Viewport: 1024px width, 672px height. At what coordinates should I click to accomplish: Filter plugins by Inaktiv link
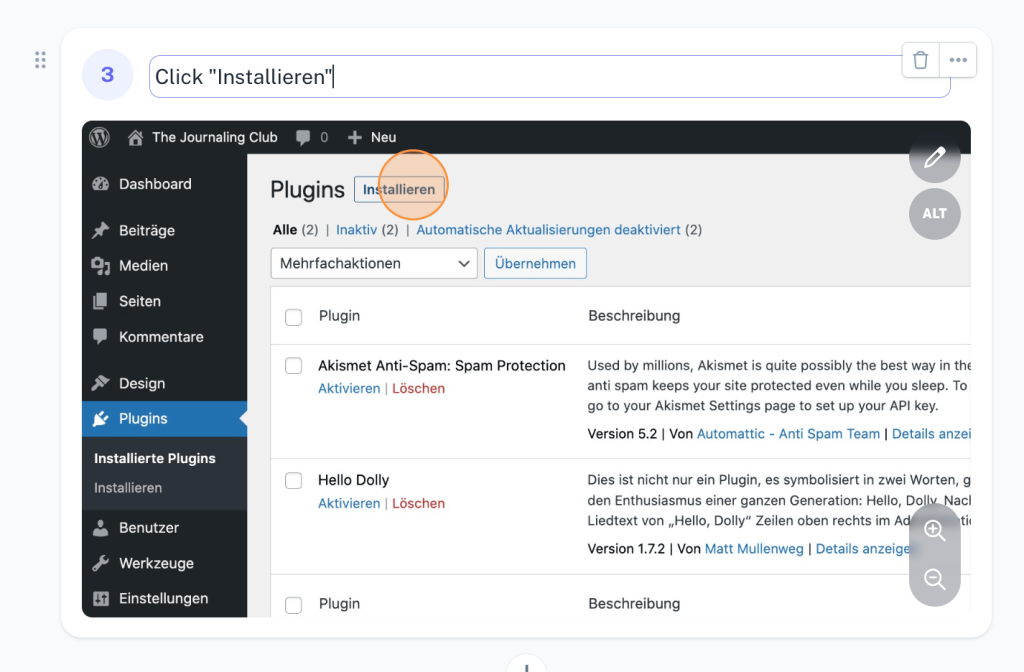[356, 230]
